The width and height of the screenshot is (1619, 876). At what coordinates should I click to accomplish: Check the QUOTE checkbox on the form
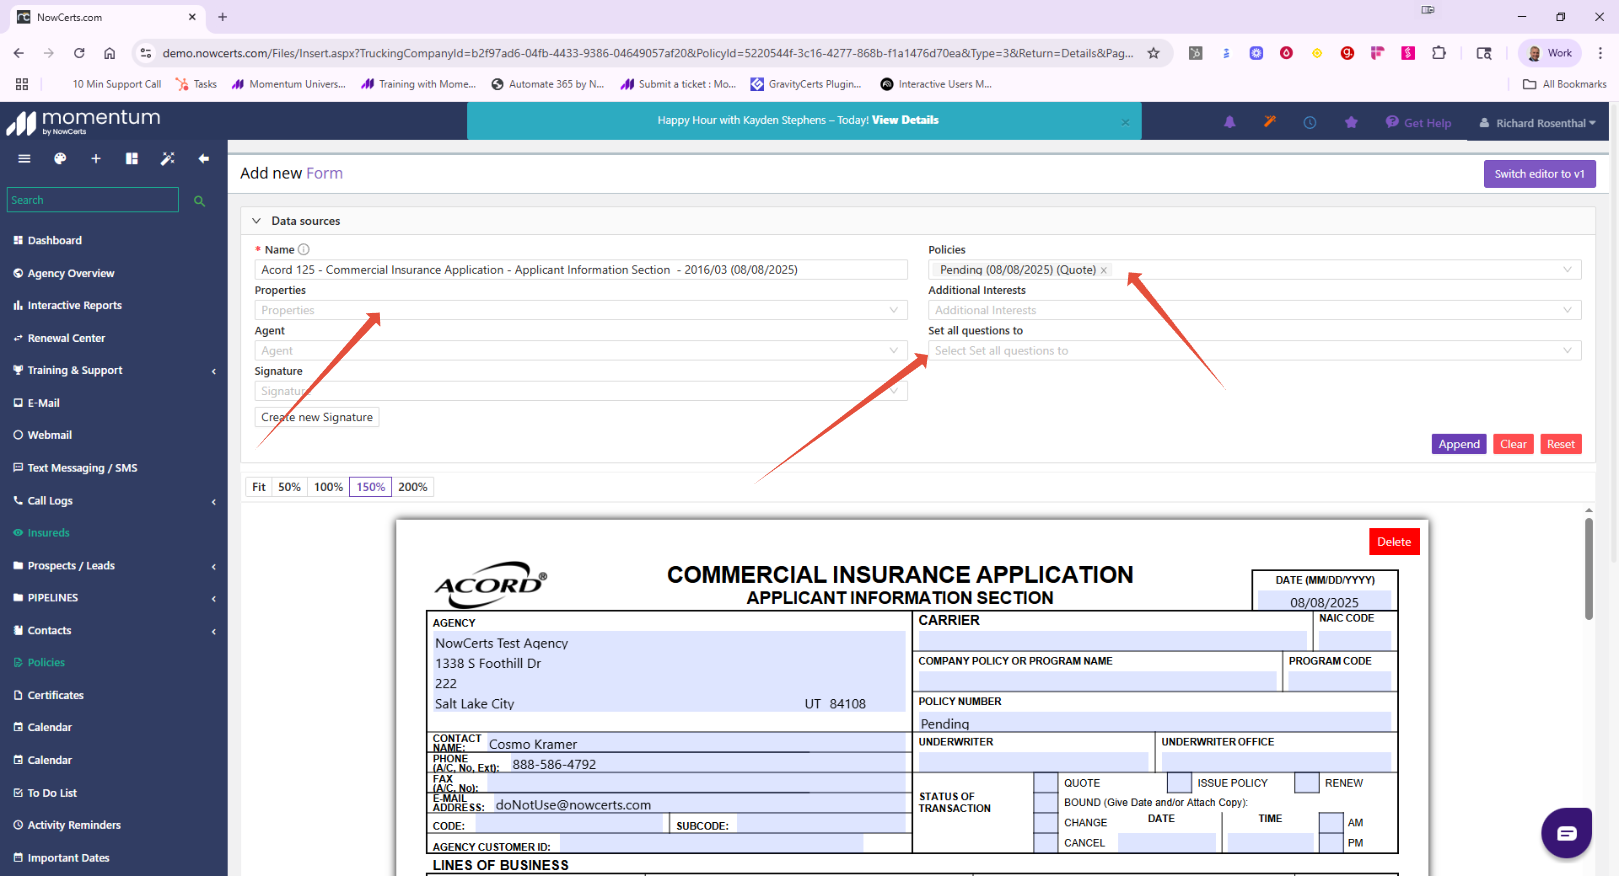1046,783
